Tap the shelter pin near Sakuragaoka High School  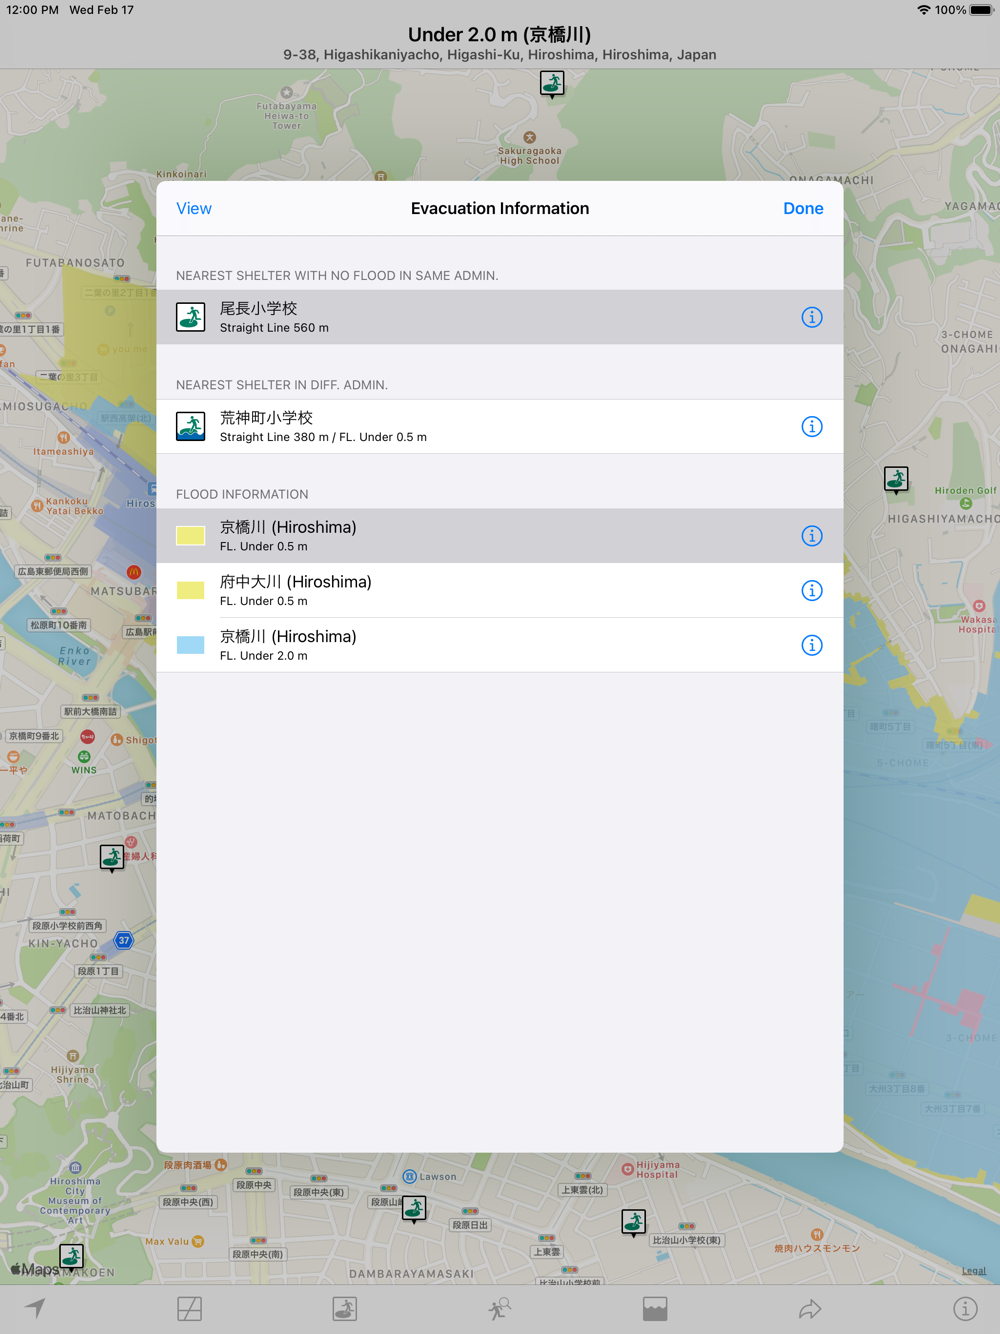552,84
